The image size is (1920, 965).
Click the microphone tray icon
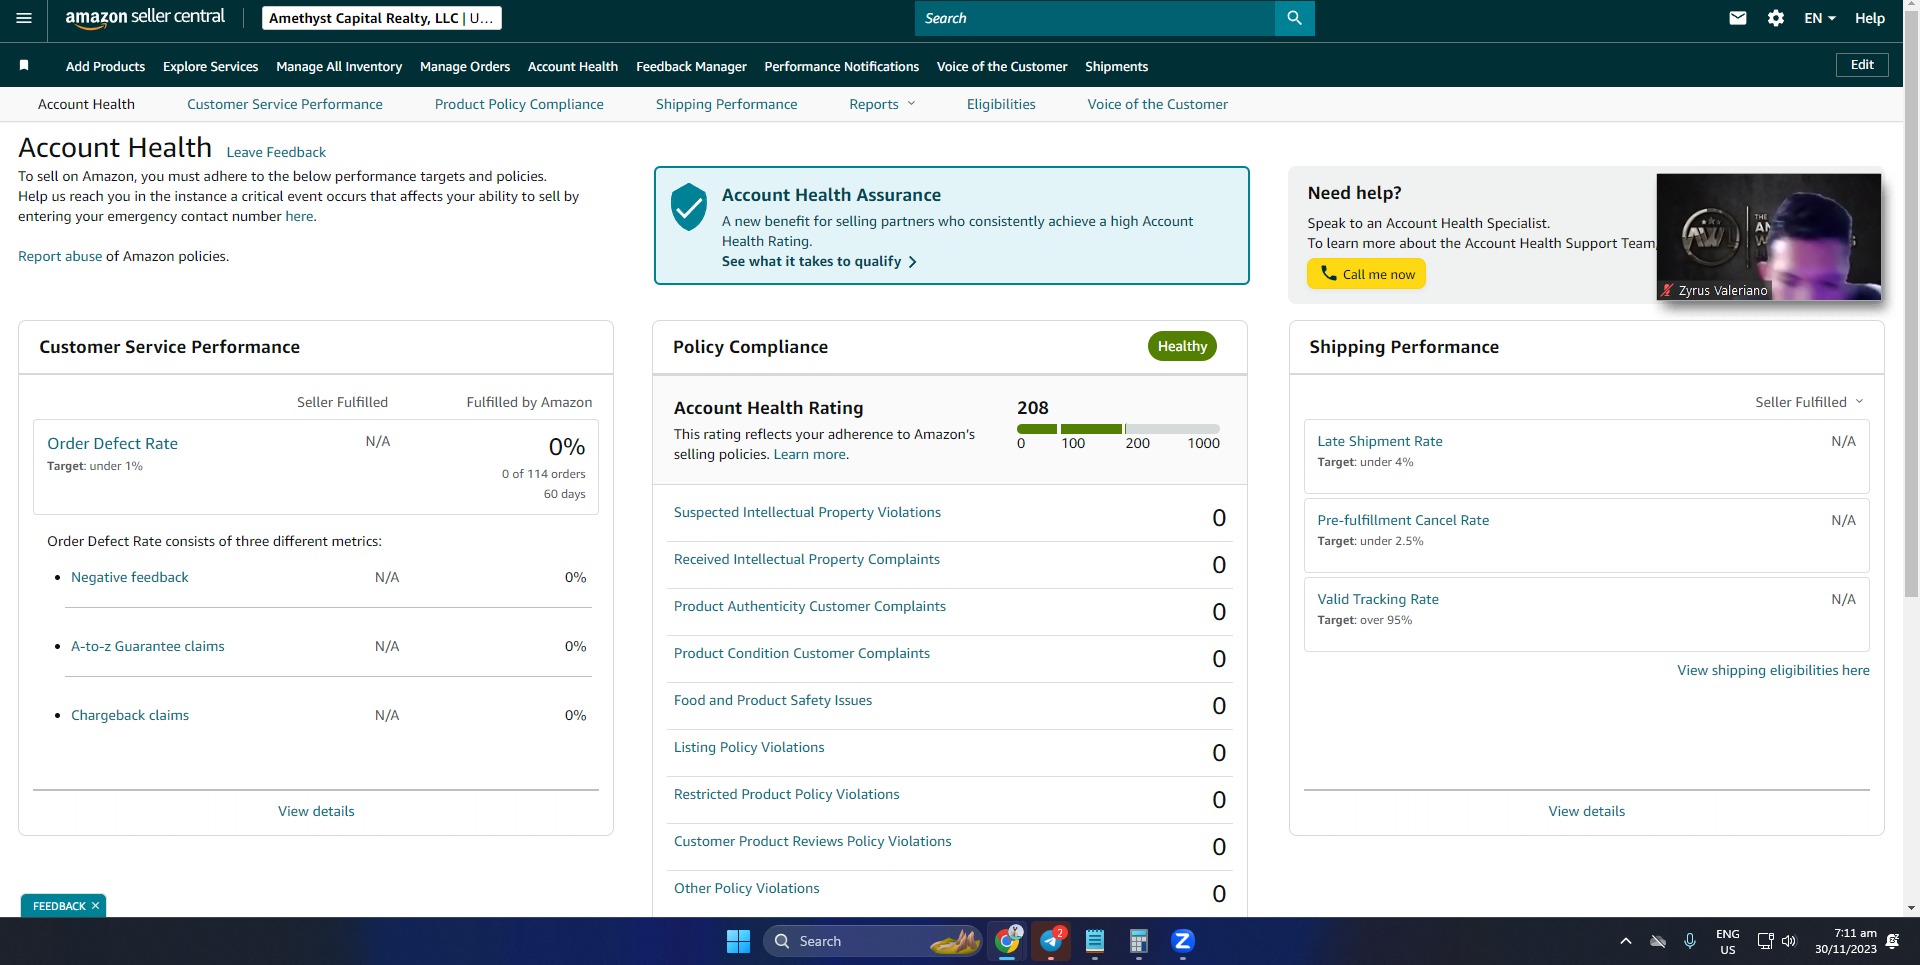pyautogui.click(x=1690, y=941)
